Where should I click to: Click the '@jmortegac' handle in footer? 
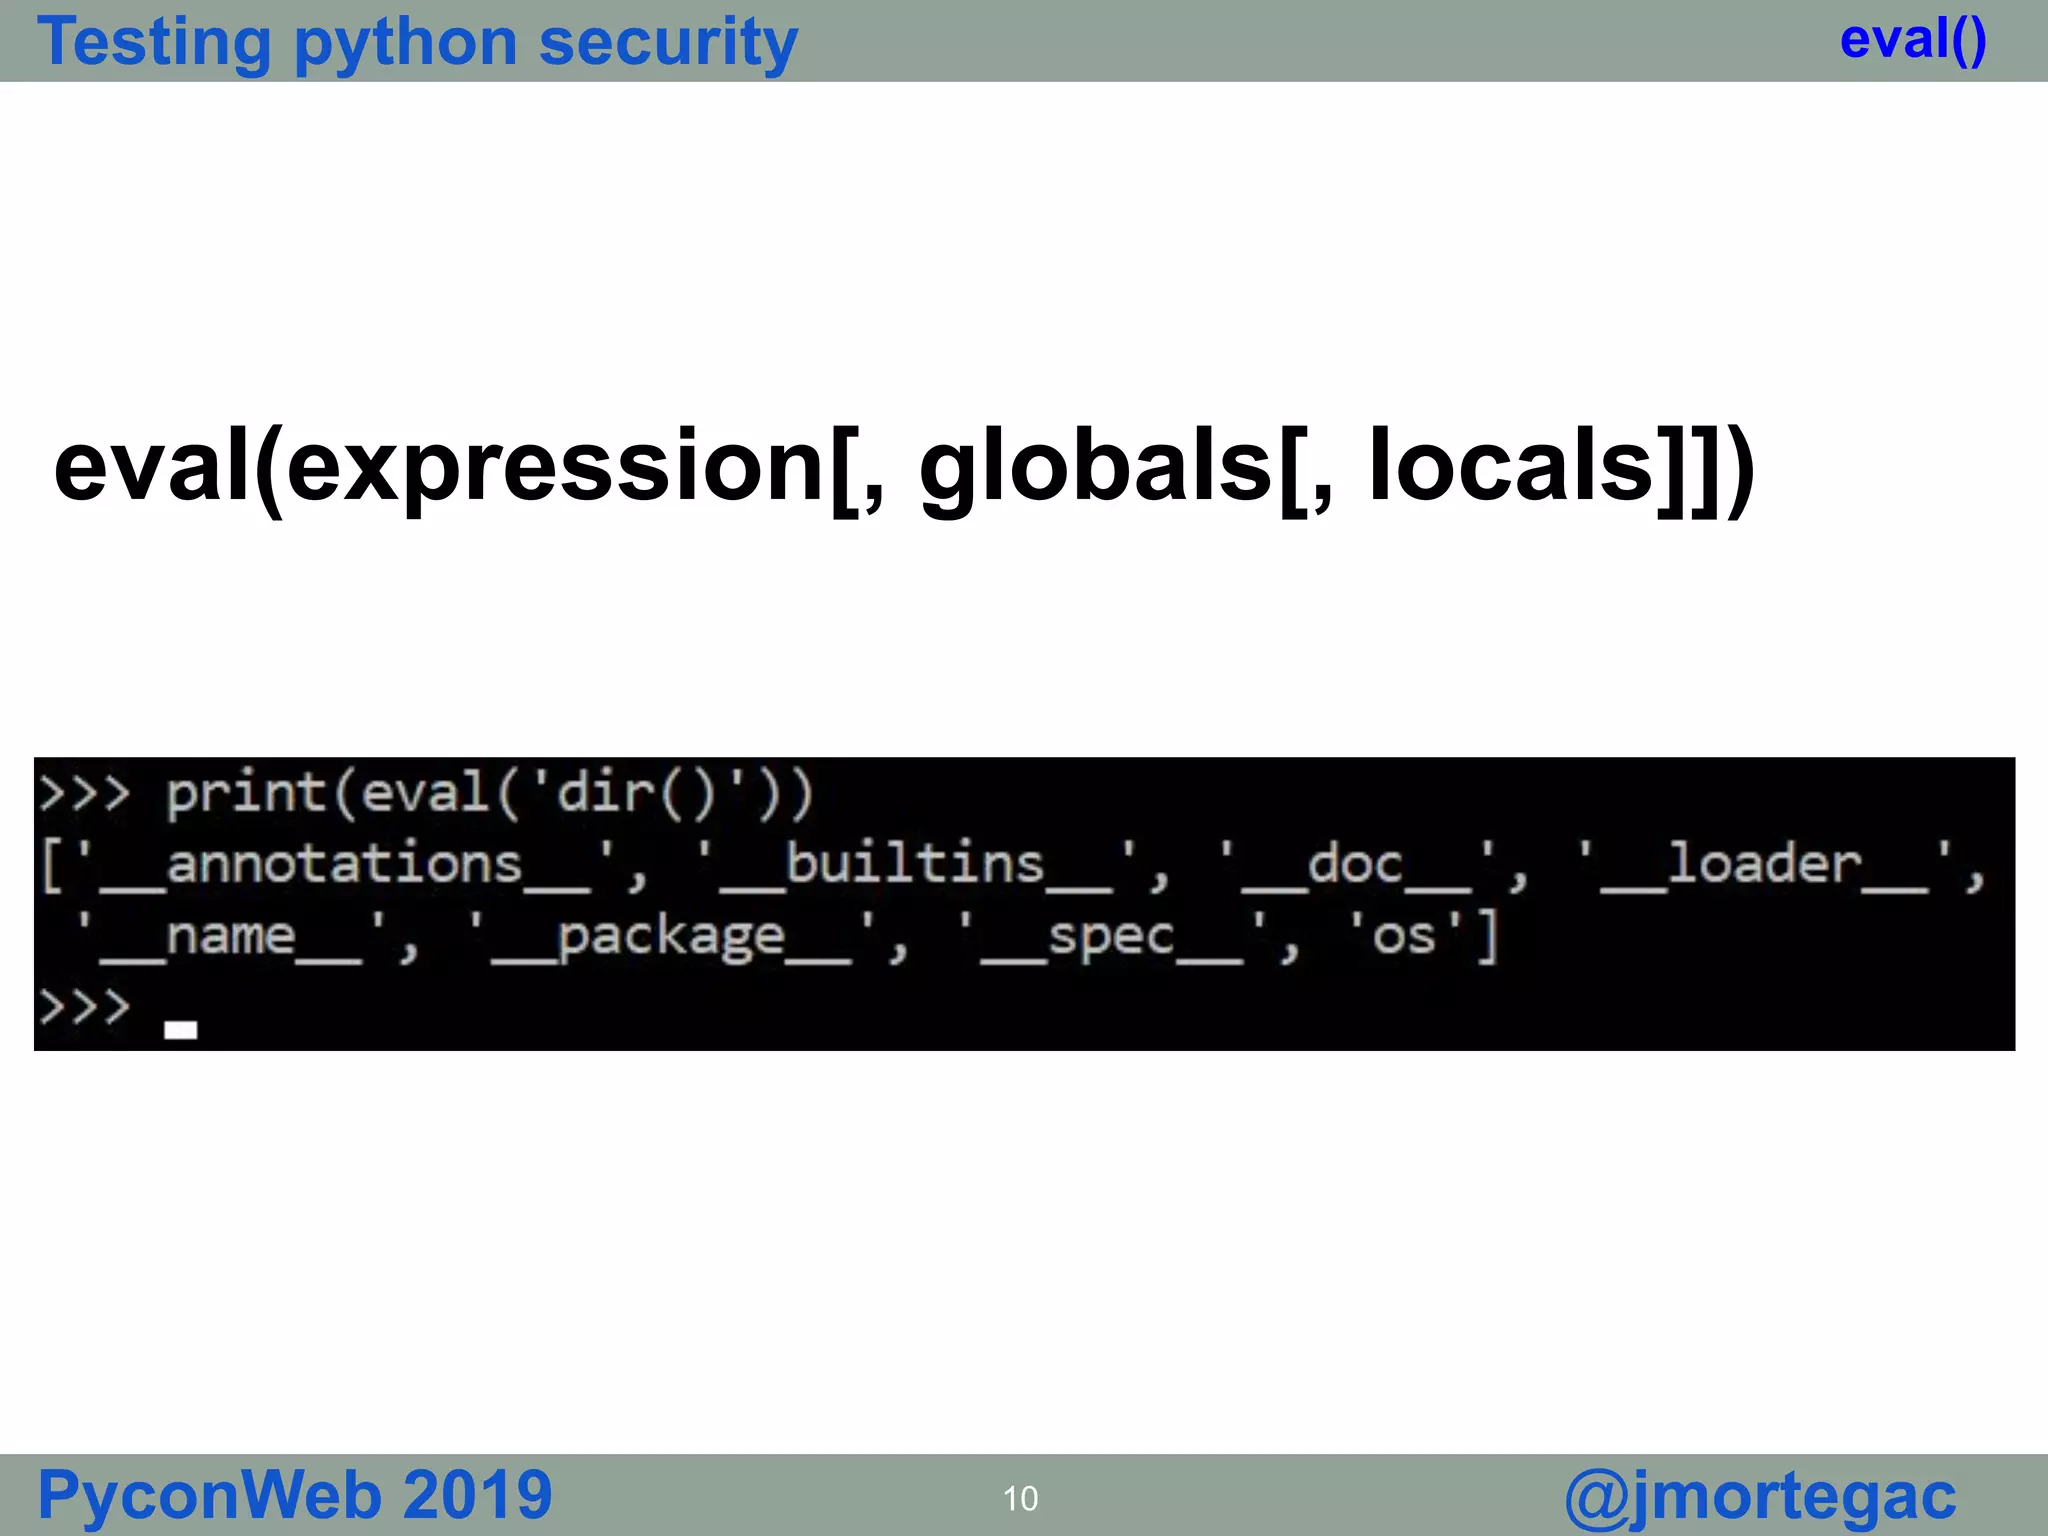1760,1497
